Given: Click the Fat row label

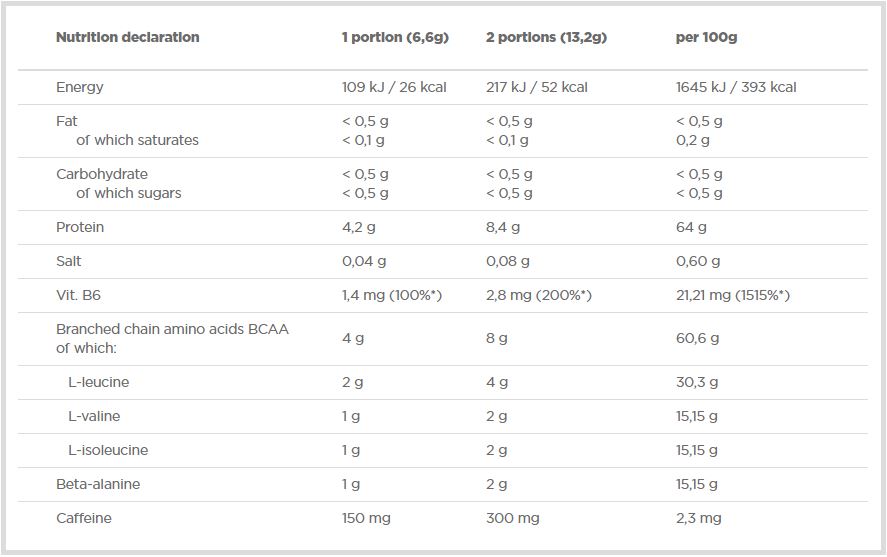Looking at the screenshot, I should [67, 121].
